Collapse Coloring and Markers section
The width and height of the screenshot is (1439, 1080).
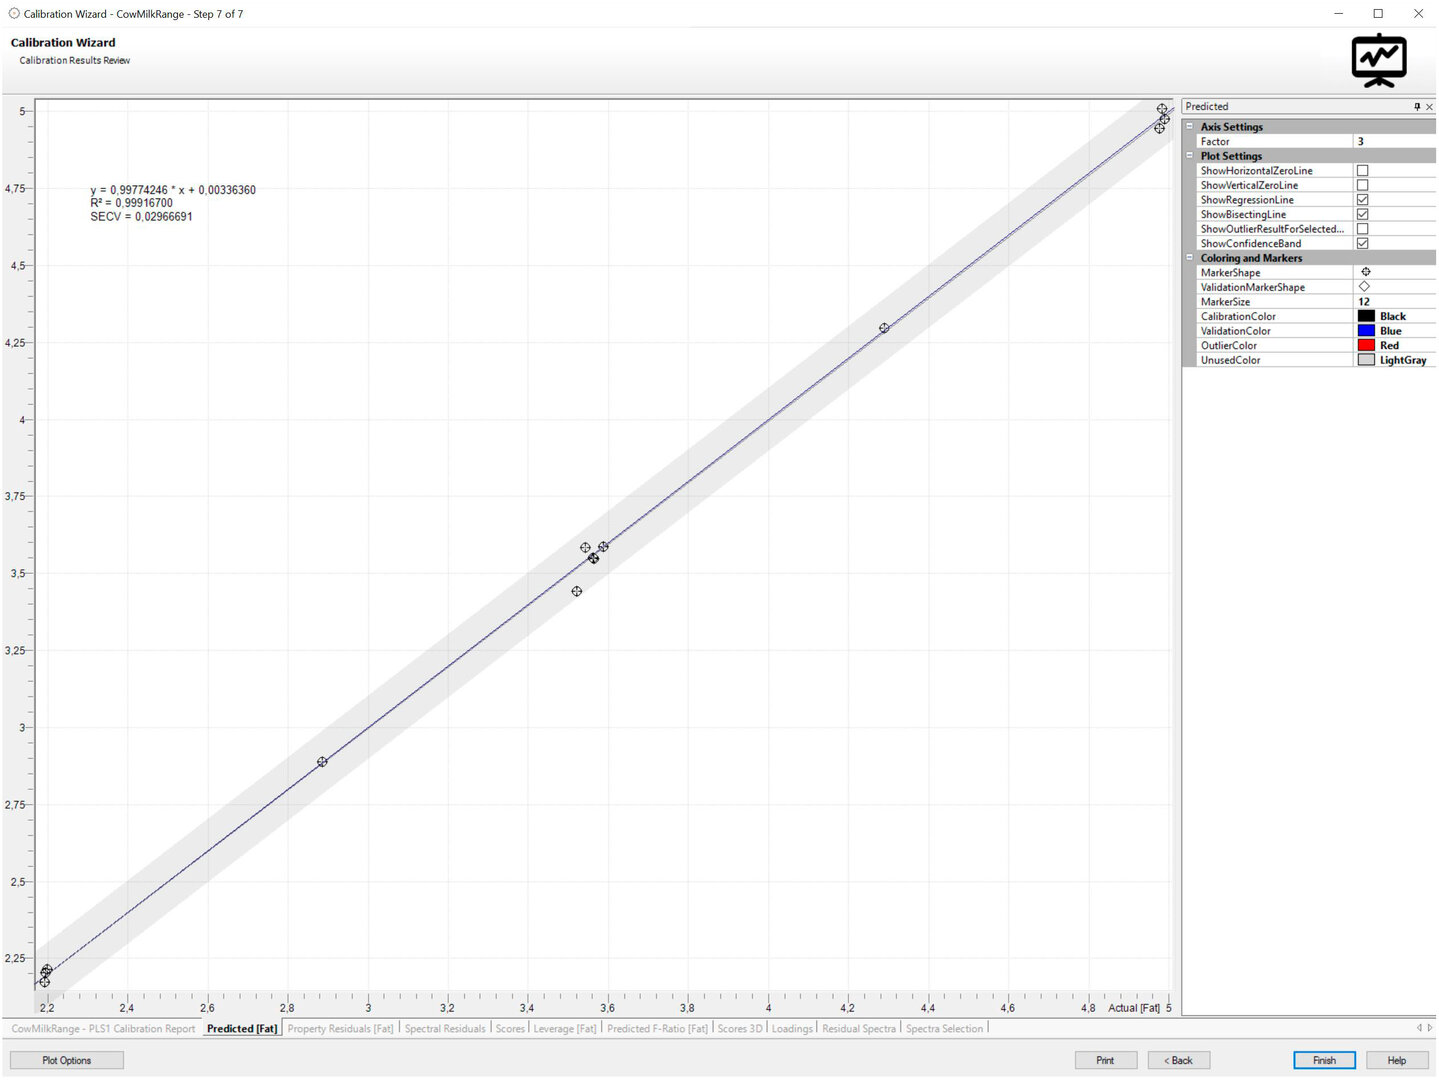click(1189, 258)
